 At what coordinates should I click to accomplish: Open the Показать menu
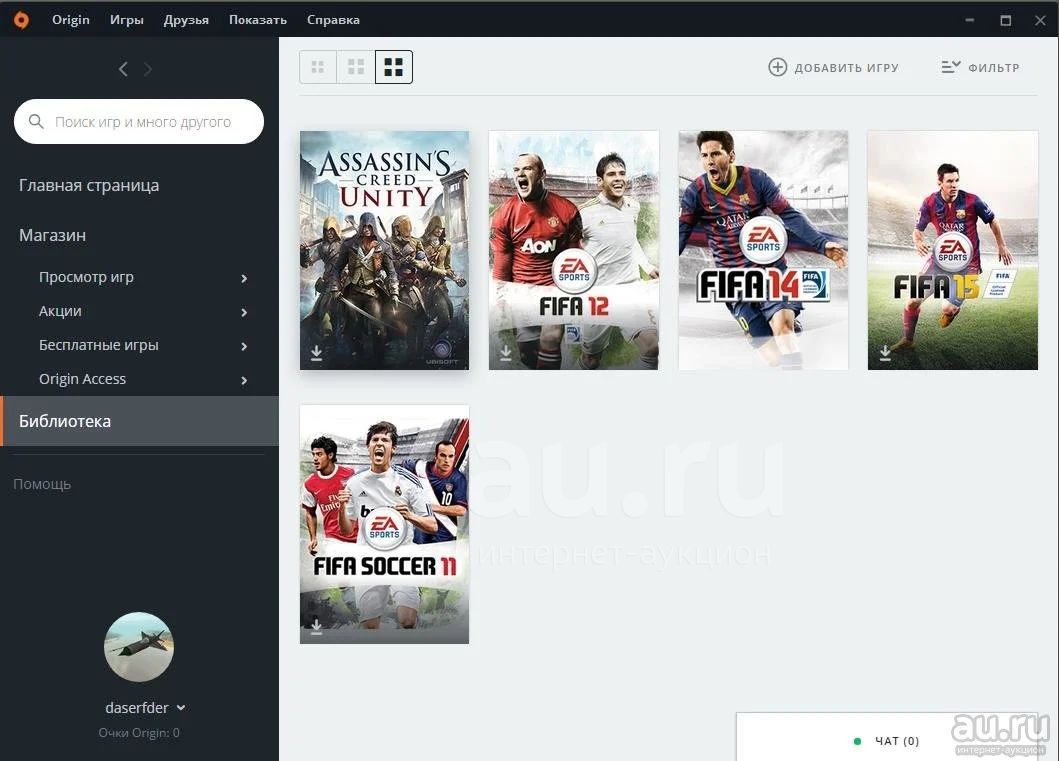pyautogui.click(x=257, y=20)
